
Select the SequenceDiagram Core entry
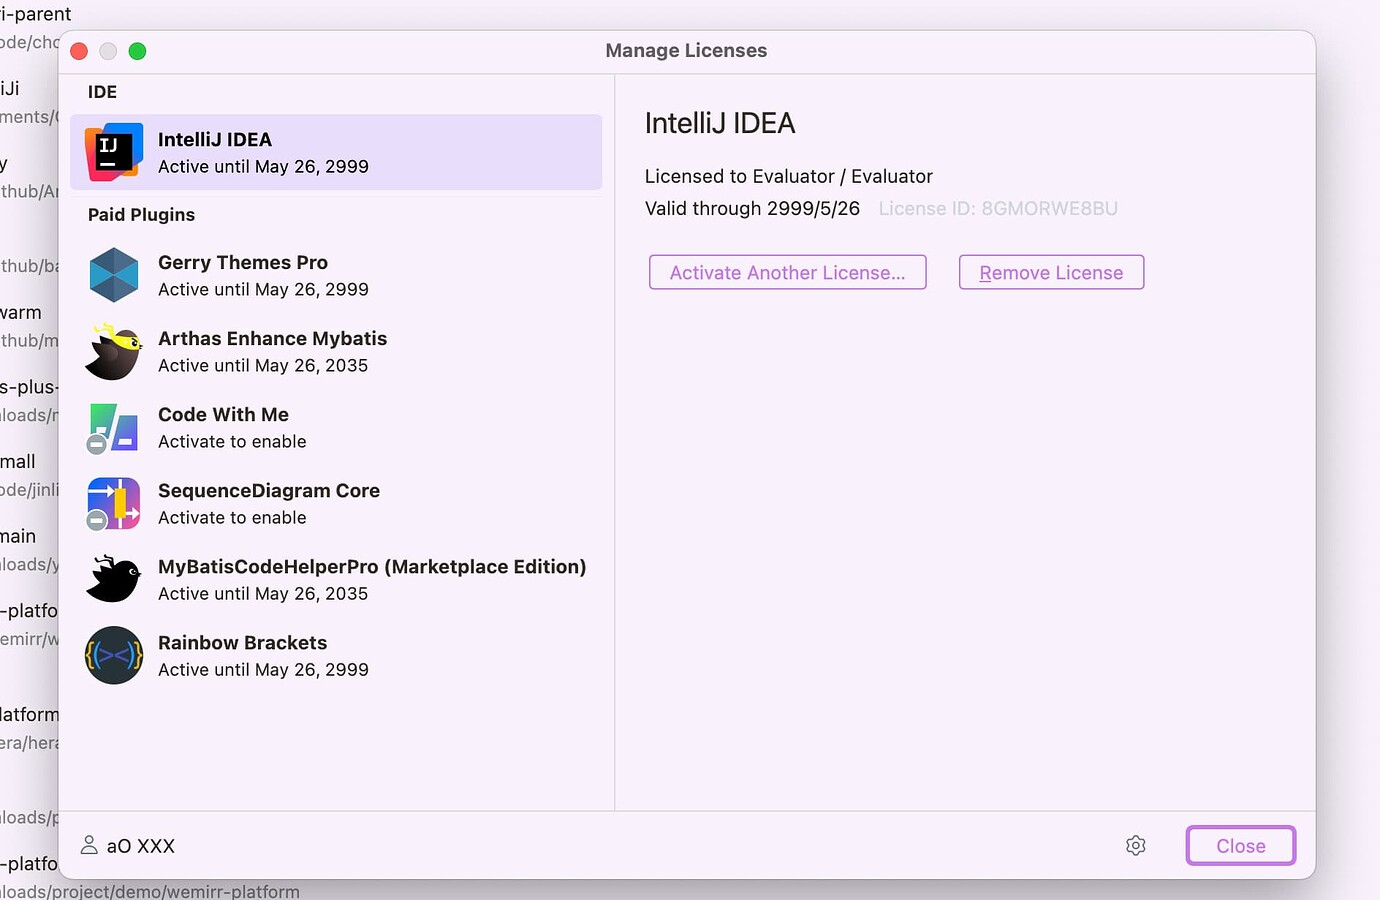coord(336,504)
